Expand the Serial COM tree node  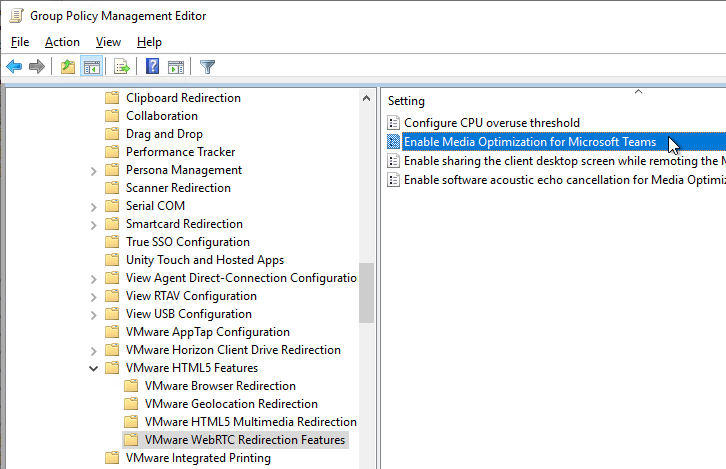pos(94,206)
